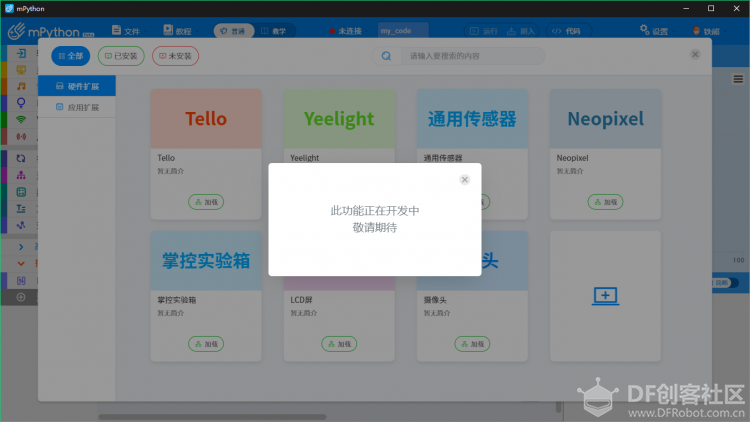
Task: Click the Yeelight extension banner
Action: (x=339, y=119)
